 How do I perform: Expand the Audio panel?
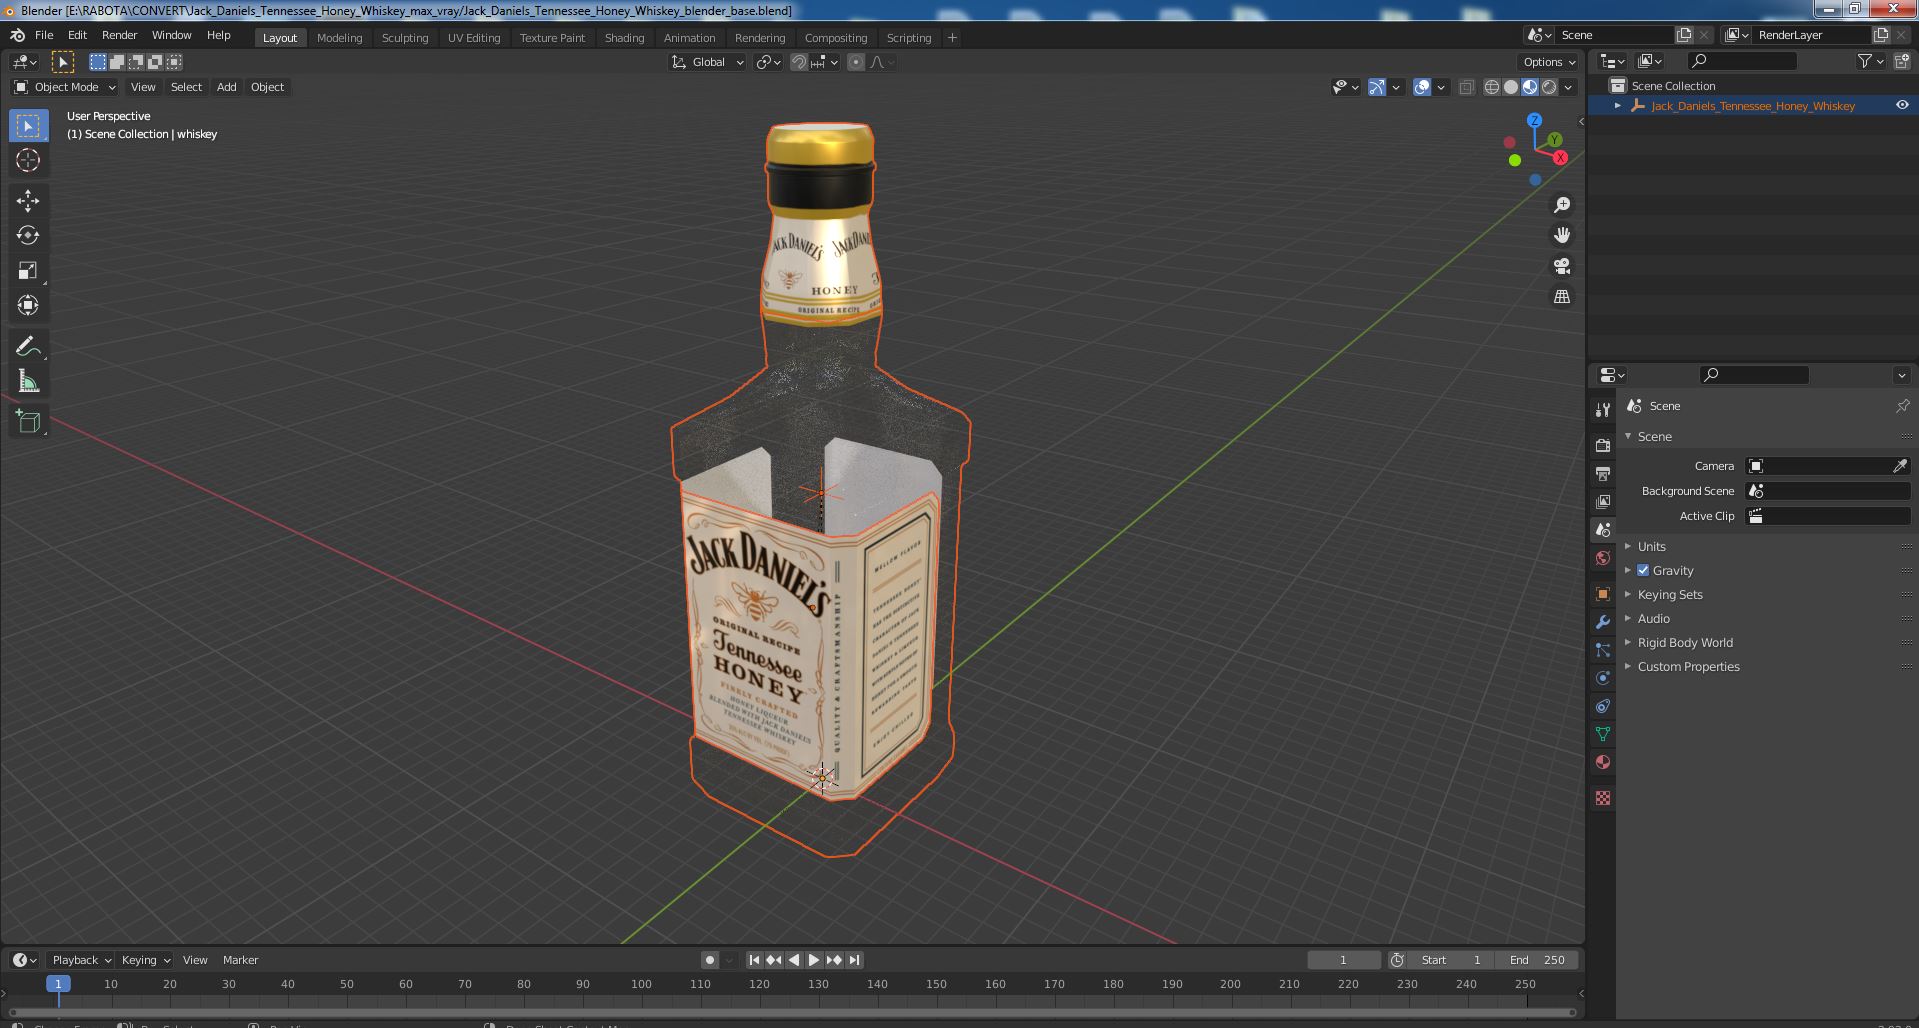tap(1654, 618)
